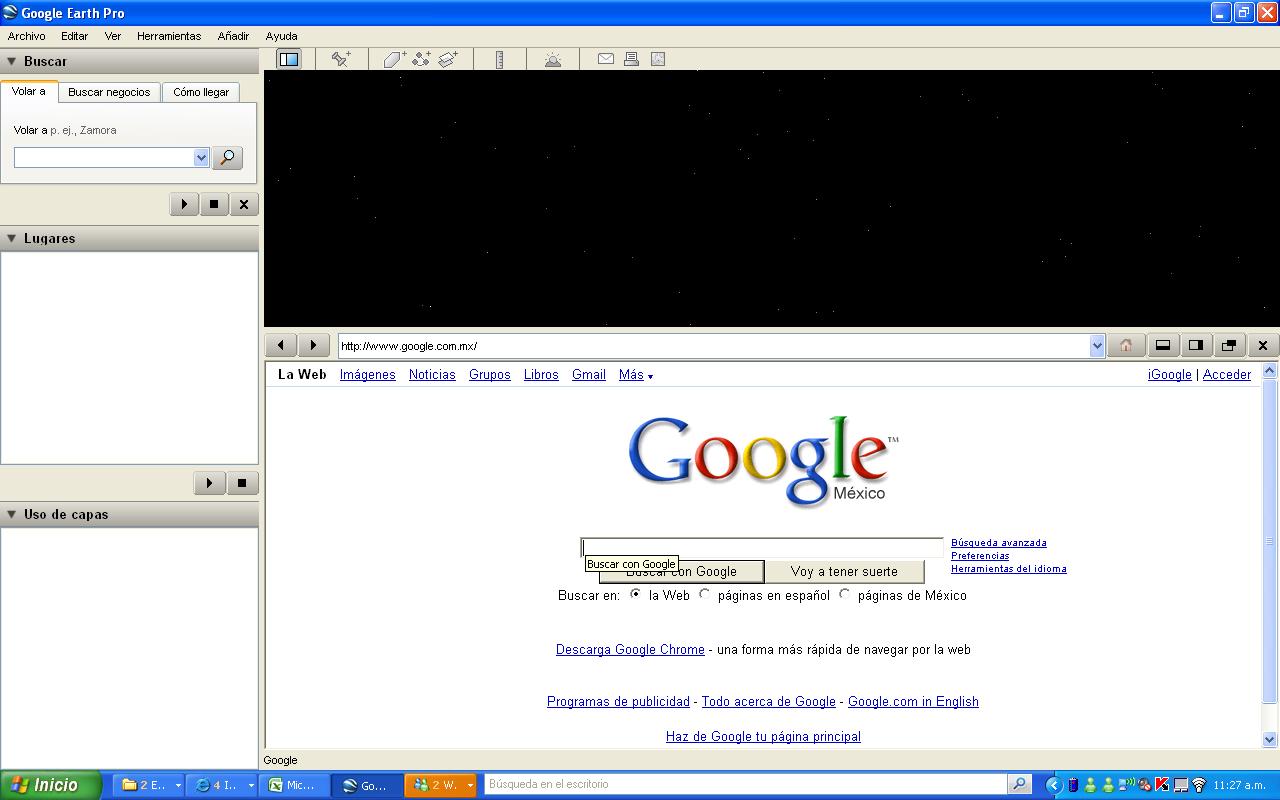Click the 'Voy a tener suerte' button
This screenshot has width=1280, height=800.
tap(844, 572)
